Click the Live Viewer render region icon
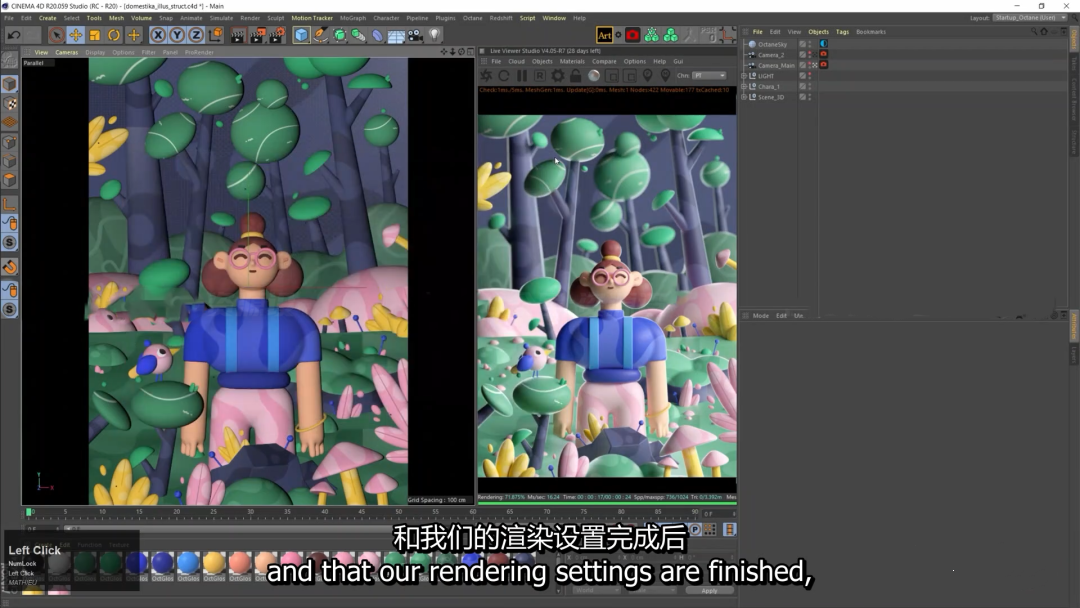Viewport: 1080px width, 608px height. click(x=612, y=76)
